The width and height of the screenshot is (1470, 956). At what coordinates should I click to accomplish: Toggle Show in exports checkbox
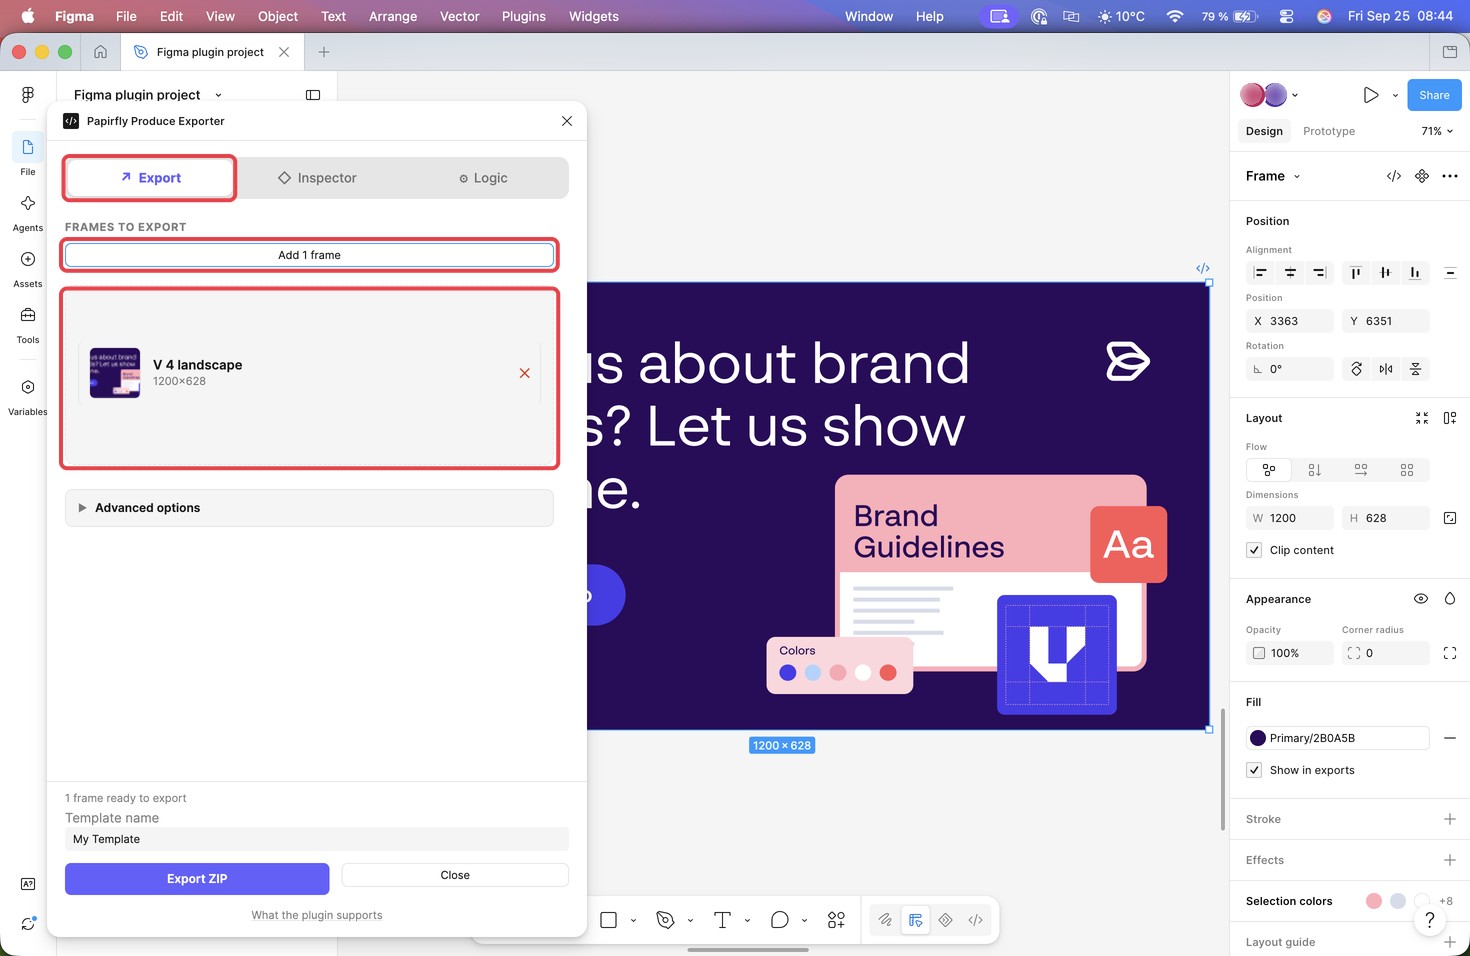click(1254, 770)
